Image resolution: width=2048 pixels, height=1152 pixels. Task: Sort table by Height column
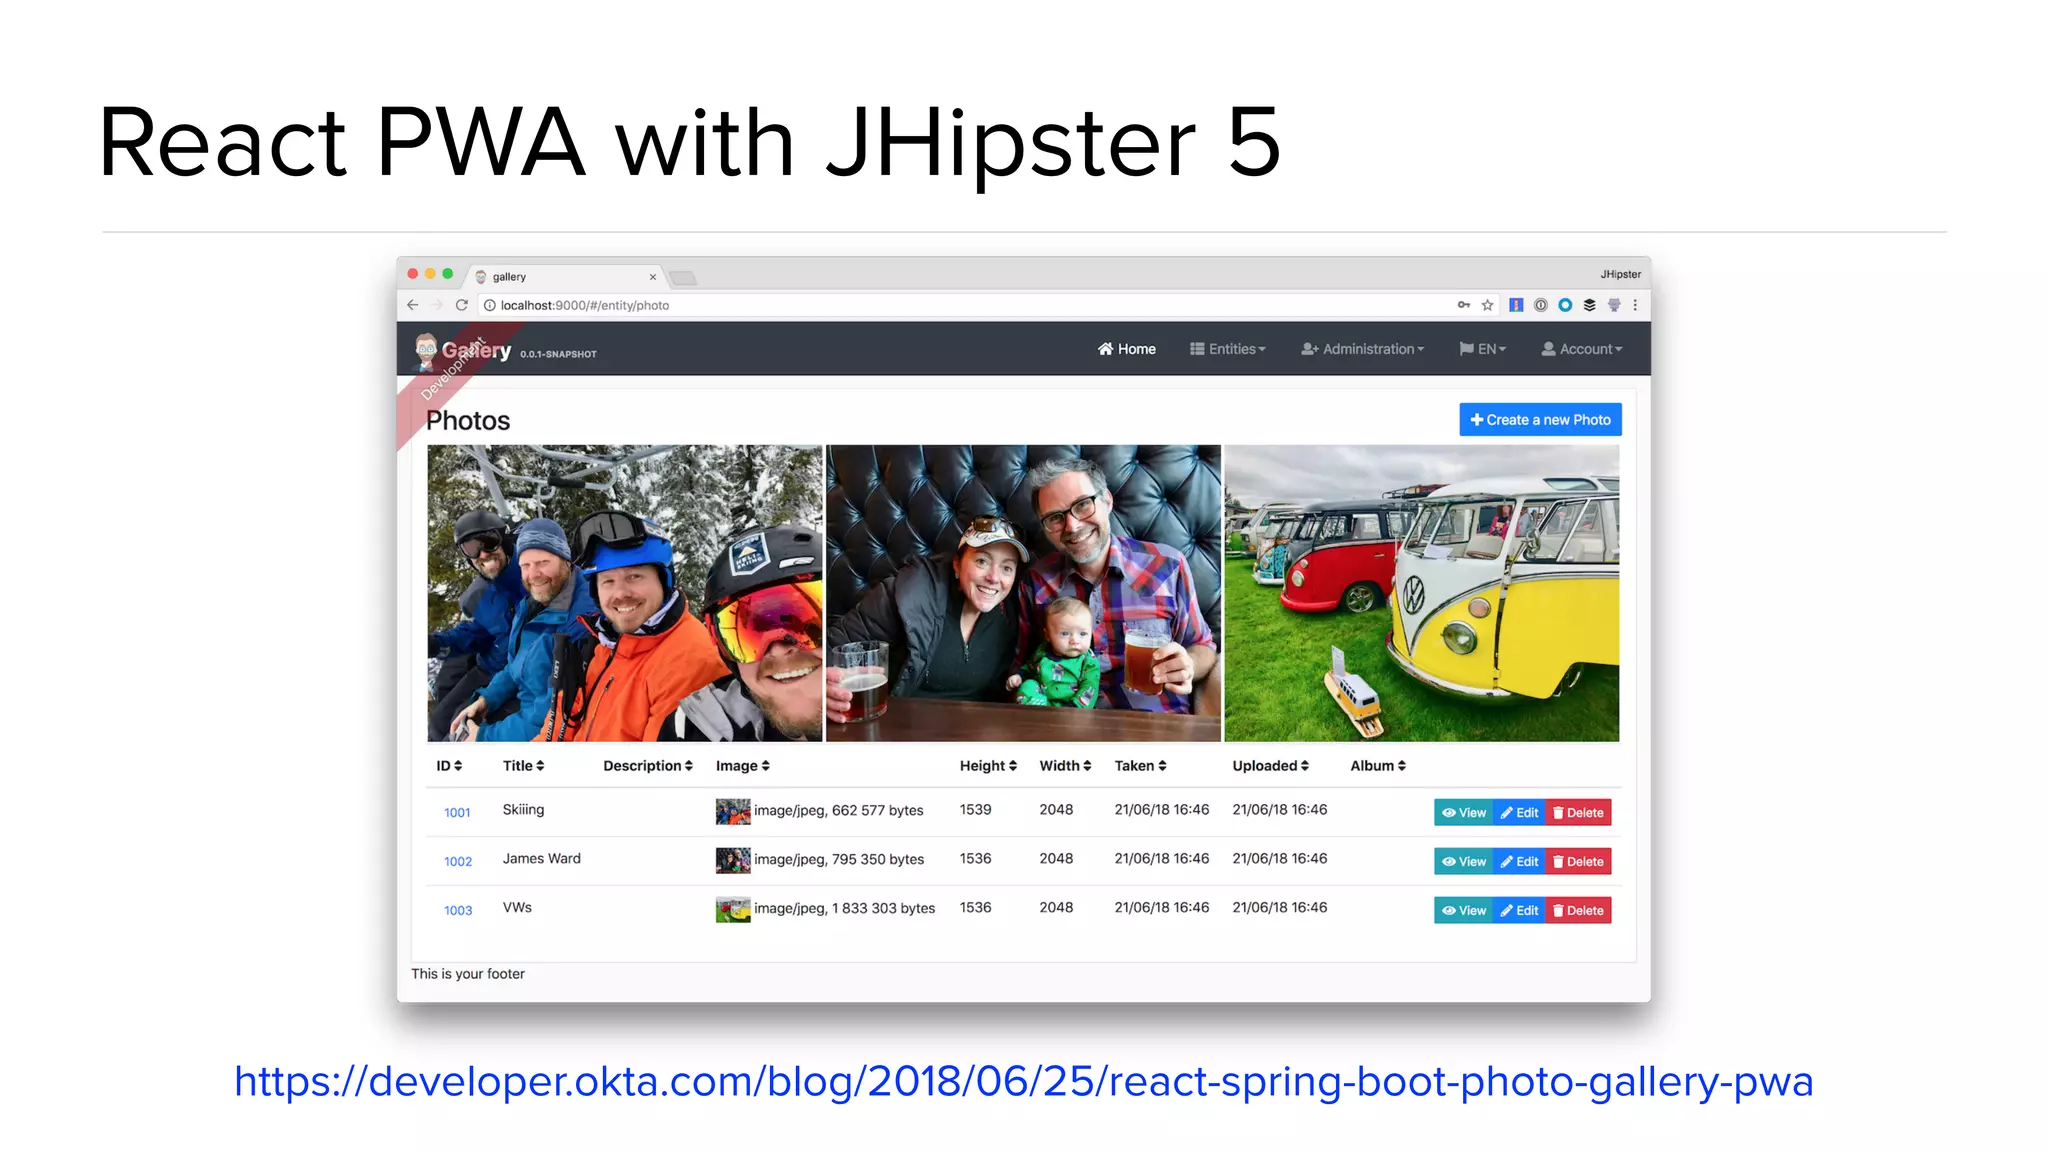click(988, 766)
